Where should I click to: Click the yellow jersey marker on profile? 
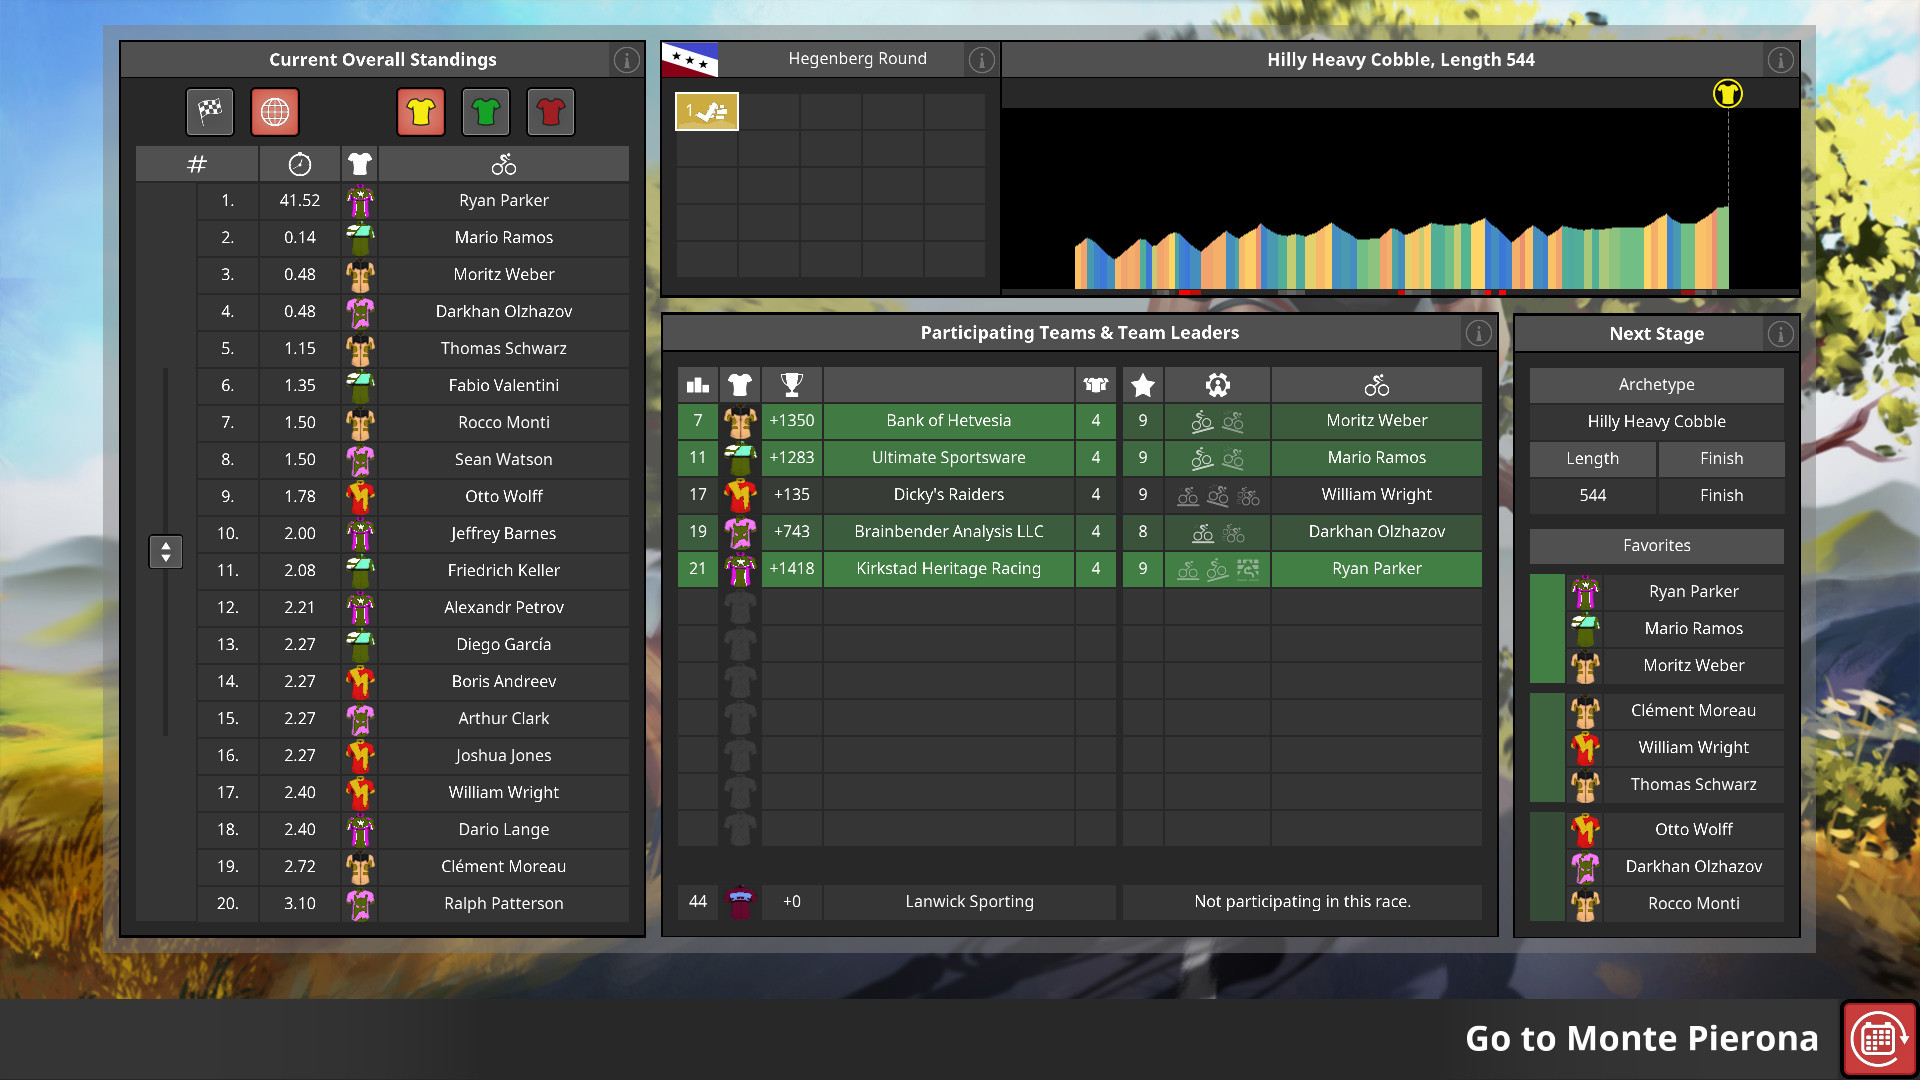coord(1727,94)
